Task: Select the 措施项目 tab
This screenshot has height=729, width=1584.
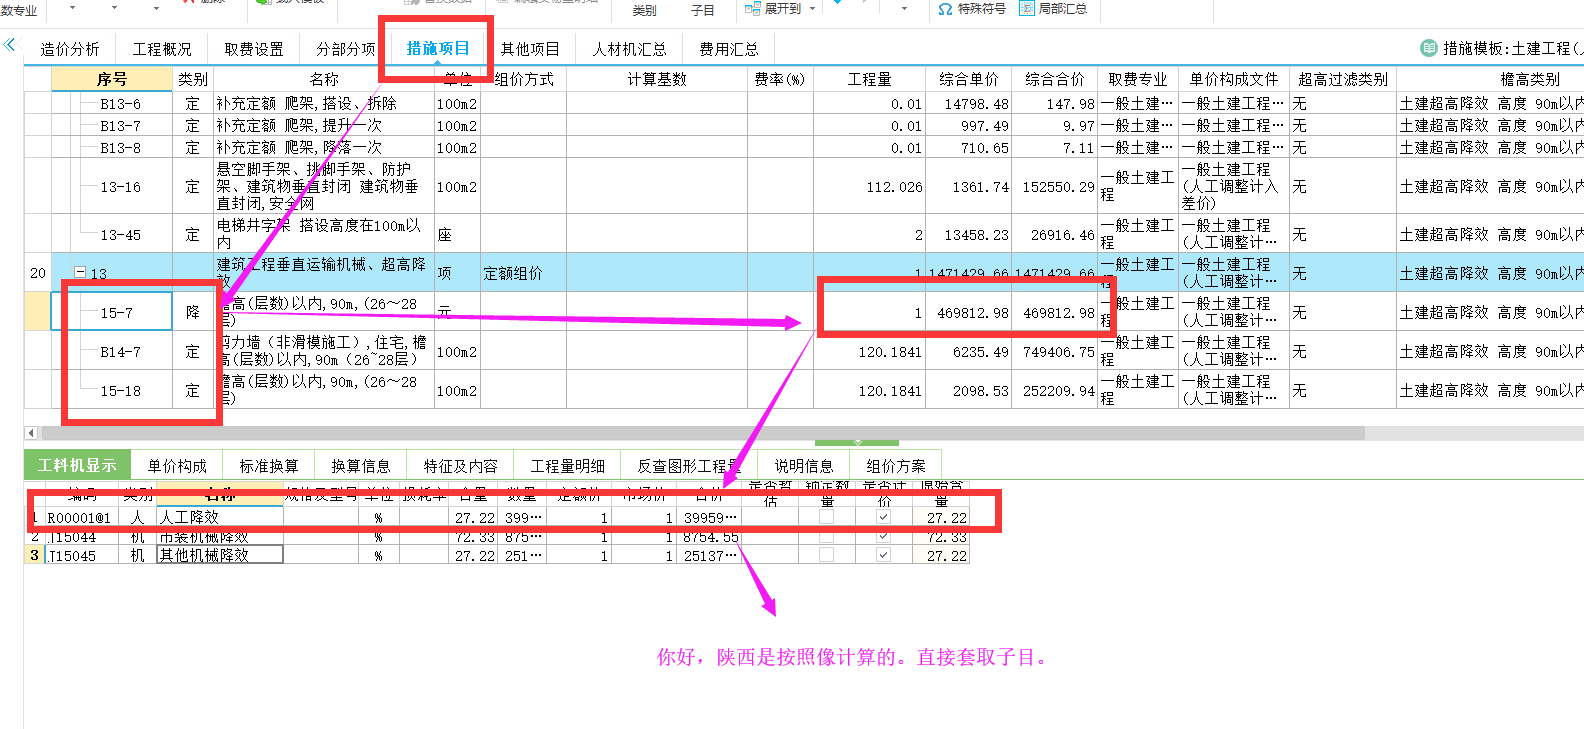Action: click(438, 48)
